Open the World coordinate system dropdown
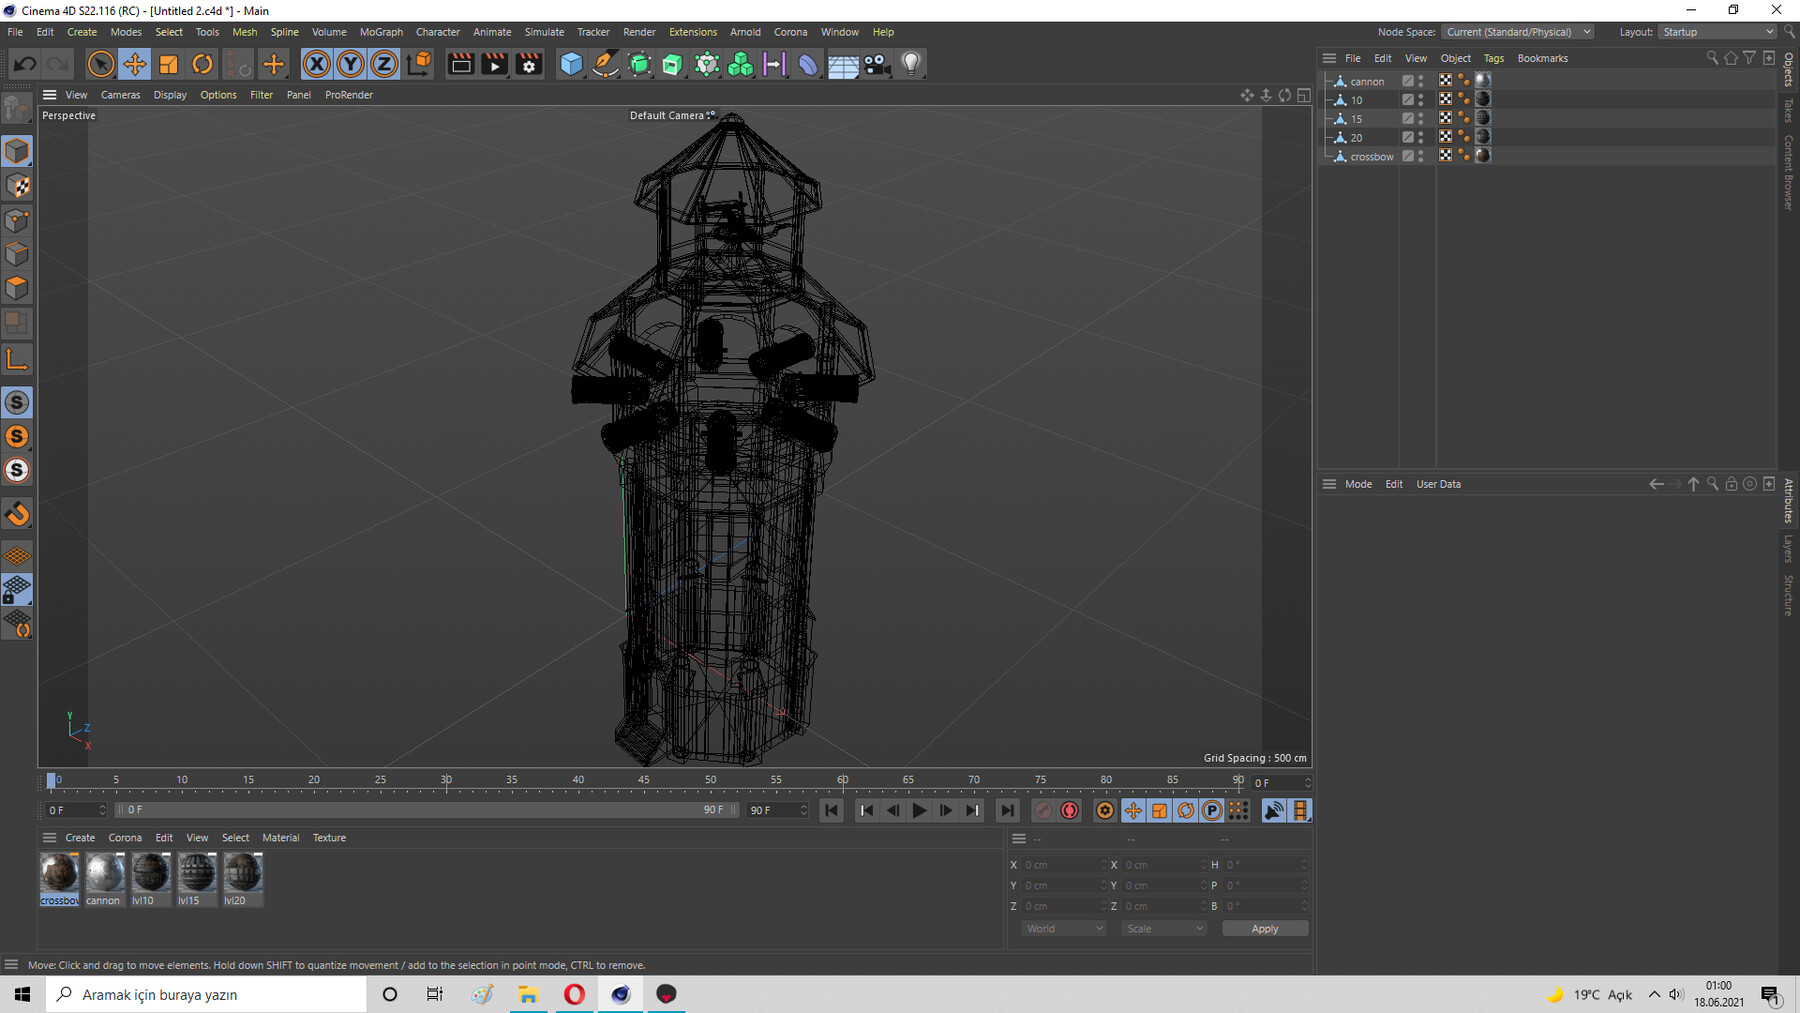Screen dimensions: 1800x1013 click(1063, 929)
